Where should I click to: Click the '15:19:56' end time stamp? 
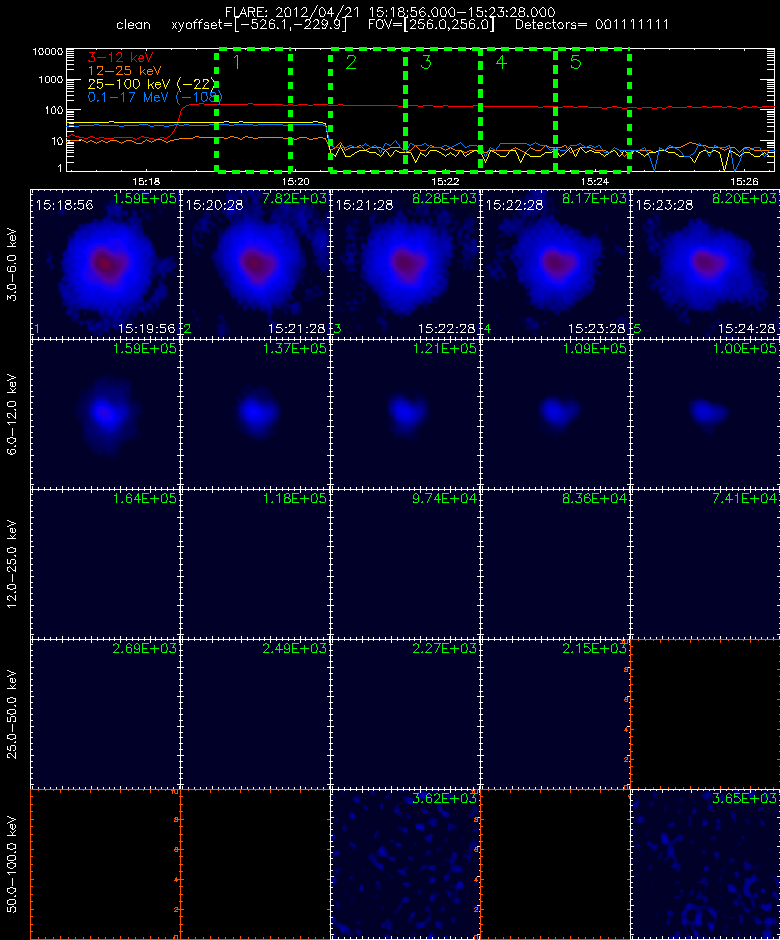click(x=147, y=329)
